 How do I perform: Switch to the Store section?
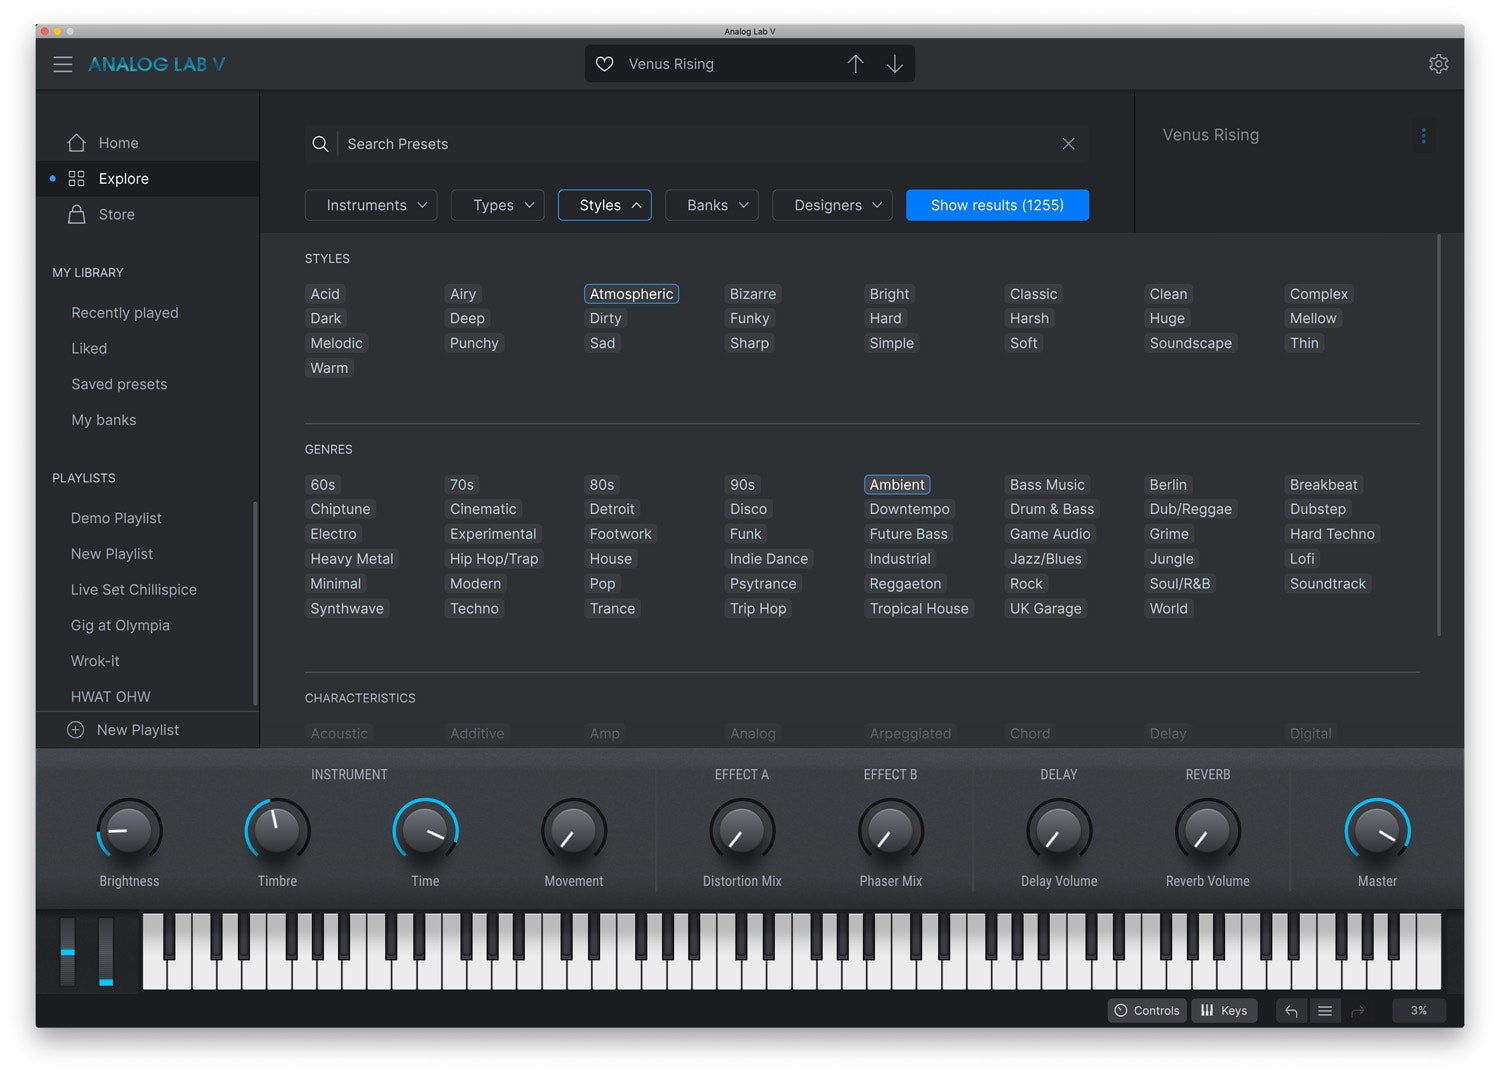[x=116, y=214]
